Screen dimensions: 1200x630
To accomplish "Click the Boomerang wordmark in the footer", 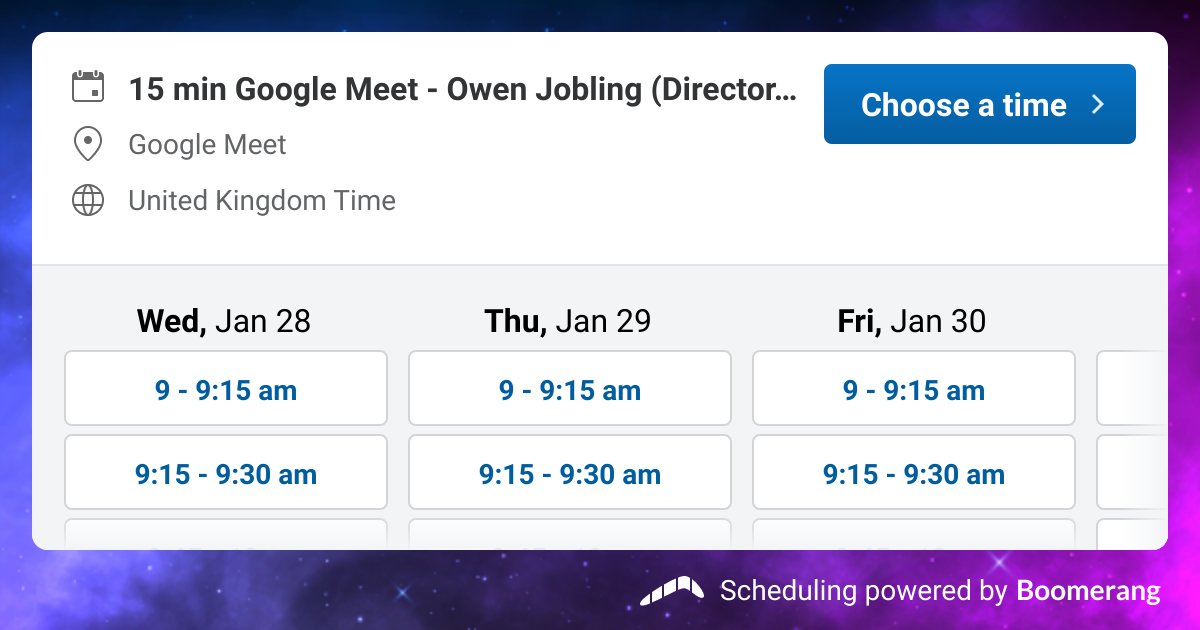I will coord(1090,591).
